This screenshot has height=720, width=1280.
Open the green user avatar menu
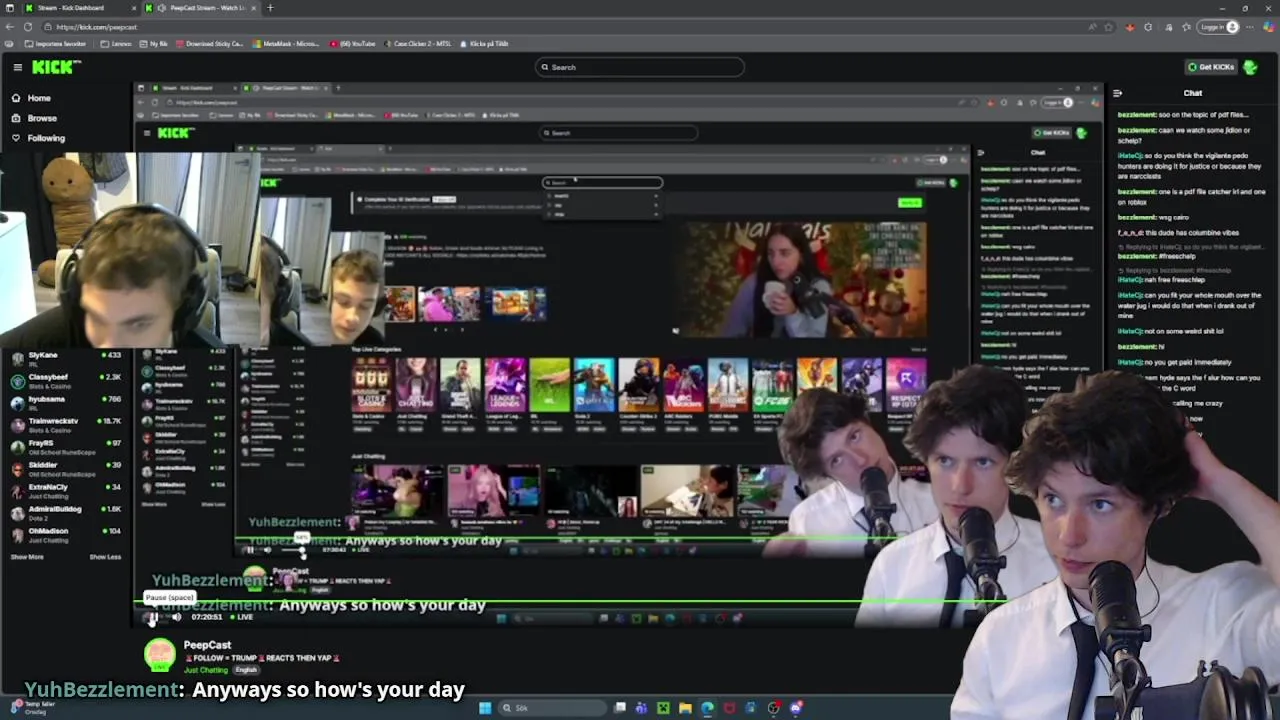coord(1250,67)
